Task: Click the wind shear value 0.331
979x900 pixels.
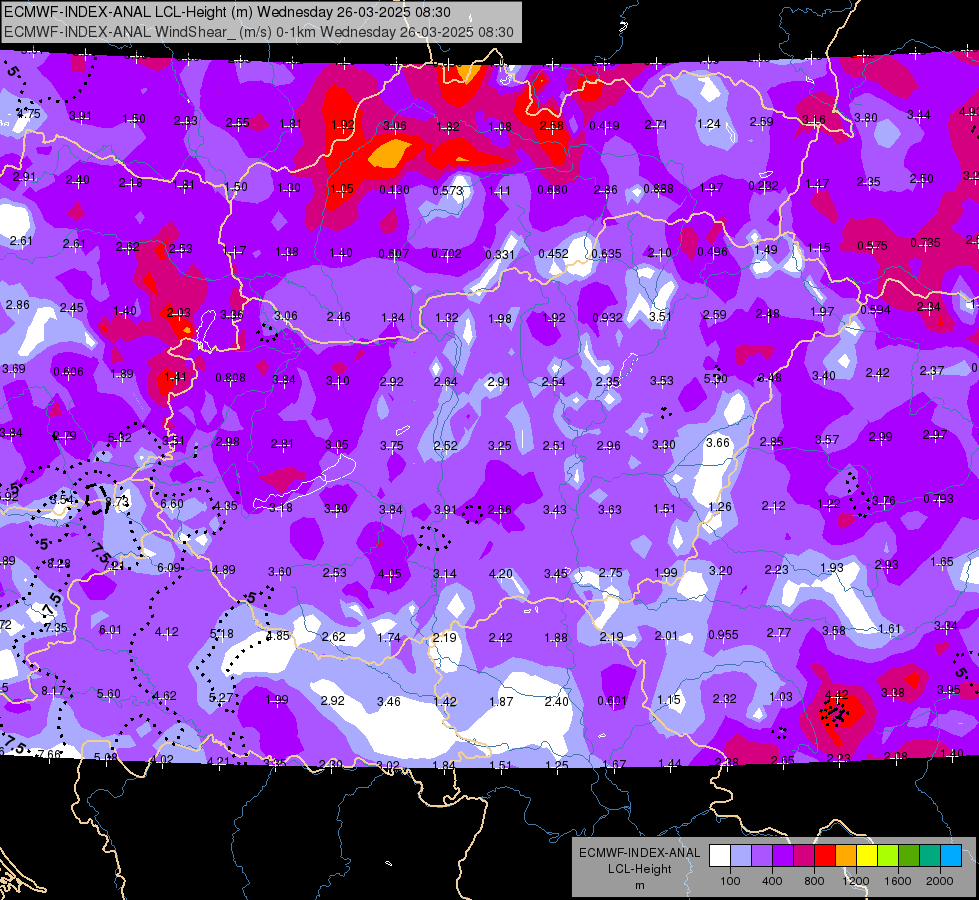Action: (x=500, y=254)
